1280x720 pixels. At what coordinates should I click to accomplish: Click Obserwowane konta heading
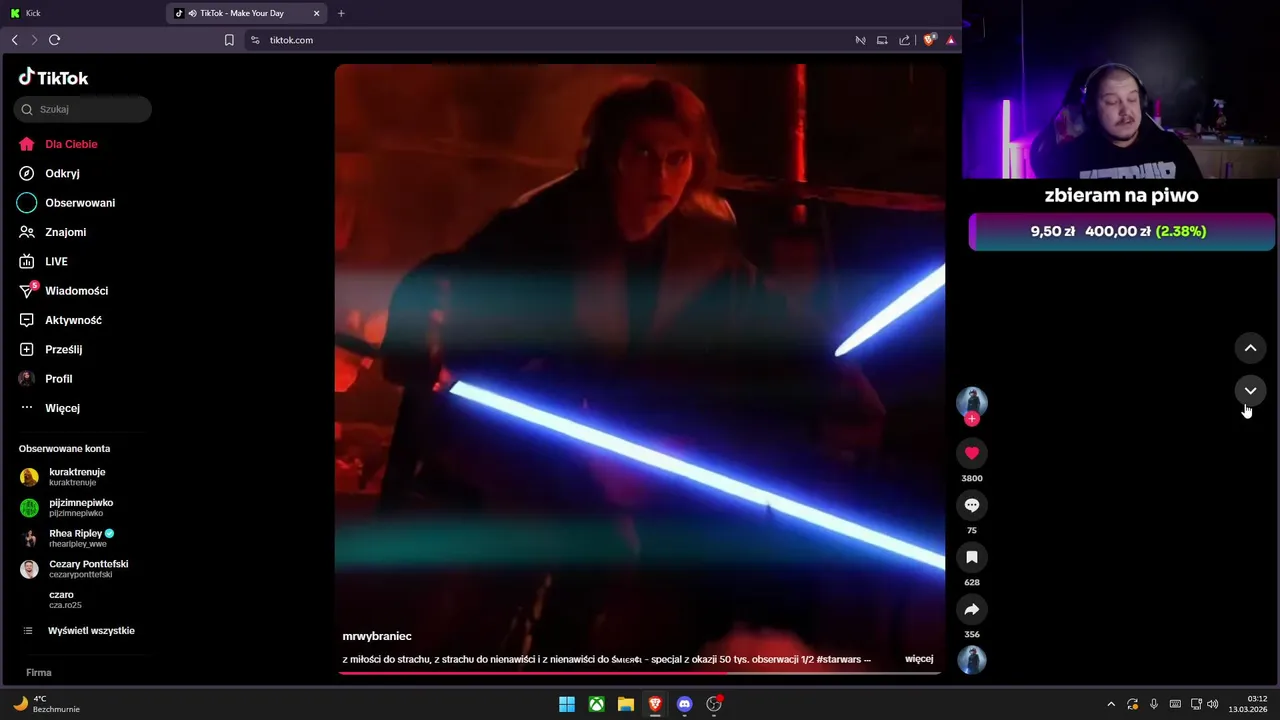pyautogui.click(x=64, y=449)
